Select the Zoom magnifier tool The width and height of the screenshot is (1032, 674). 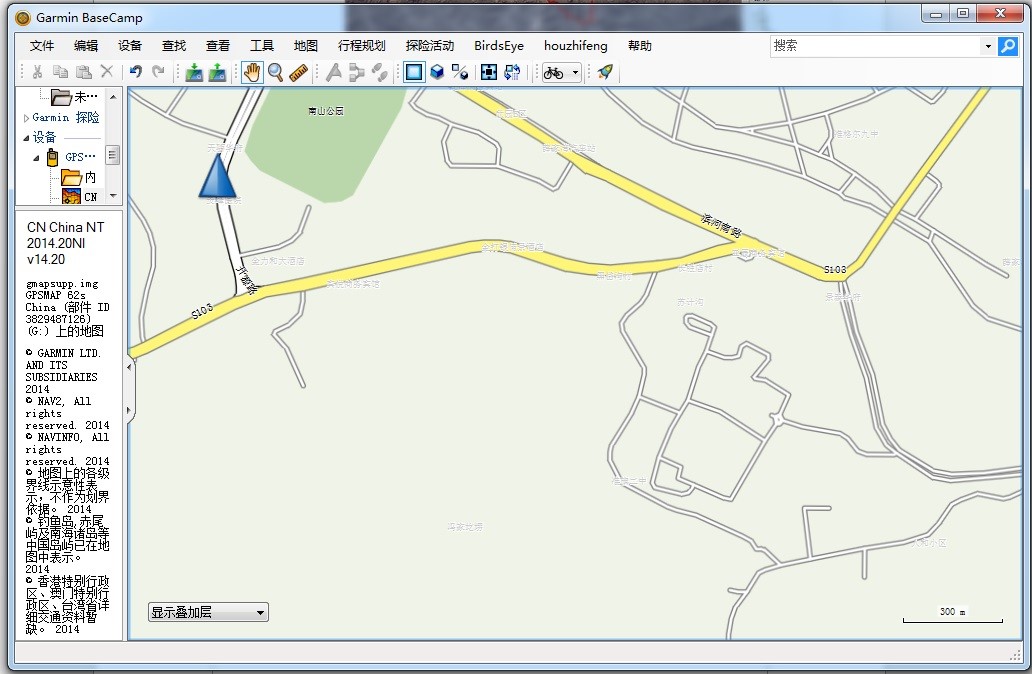(275, 72)
